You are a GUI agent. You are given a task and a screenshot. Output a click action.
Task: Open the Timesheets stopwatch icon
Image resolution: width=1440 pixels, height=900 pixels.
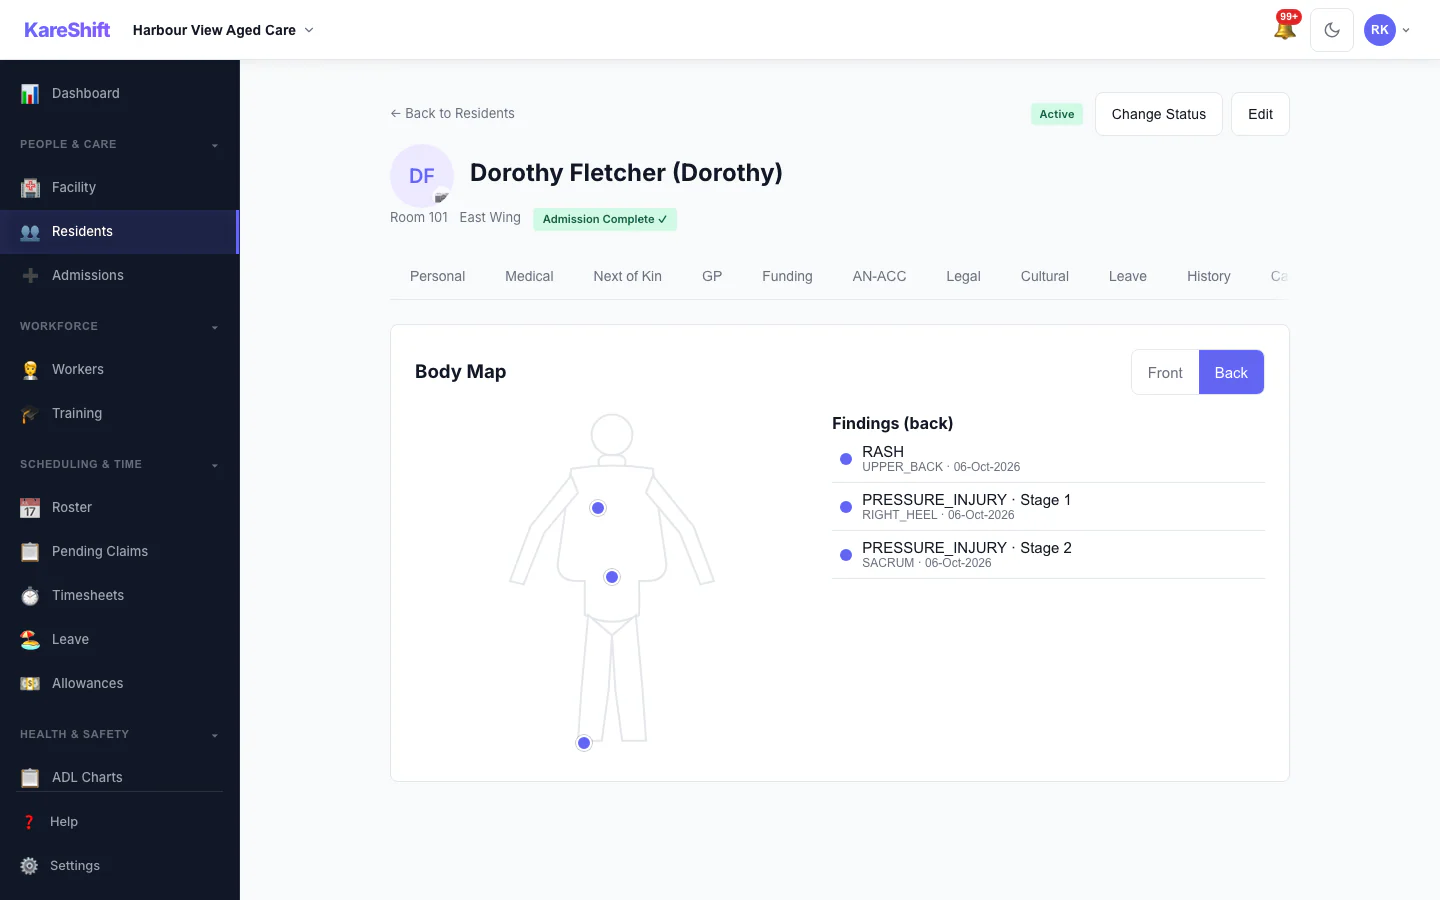tap(30, 595)
